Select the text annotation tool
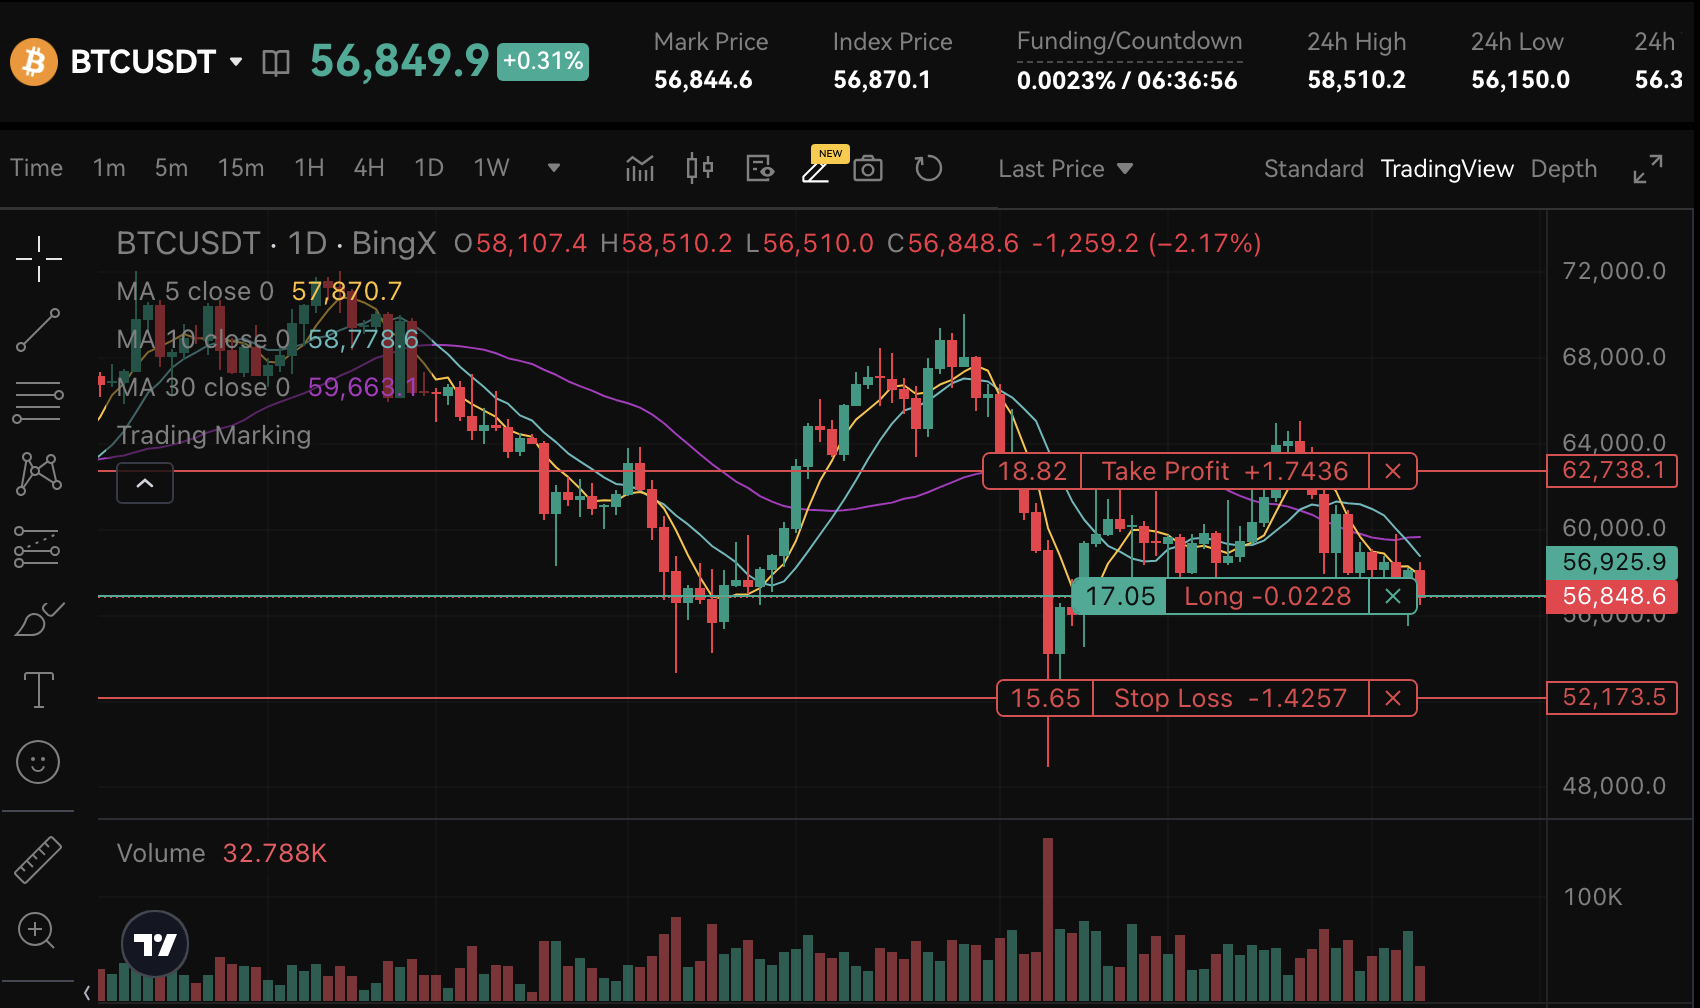This screenshot has width=1700, height=1008. click(x=38, y=690)
